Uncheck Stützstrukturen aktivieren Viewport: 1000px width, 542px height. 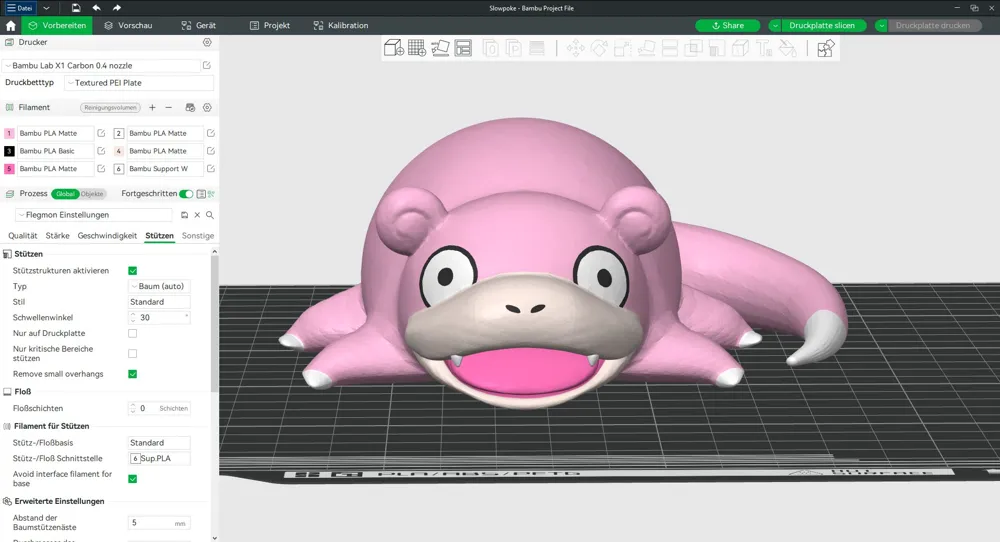tap(133, 271)
